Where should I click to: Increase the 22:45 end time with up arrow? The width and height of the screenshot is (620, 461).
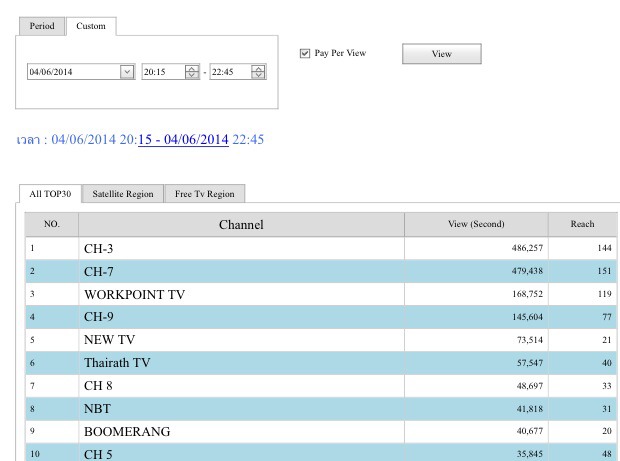[x=258, y=68]
